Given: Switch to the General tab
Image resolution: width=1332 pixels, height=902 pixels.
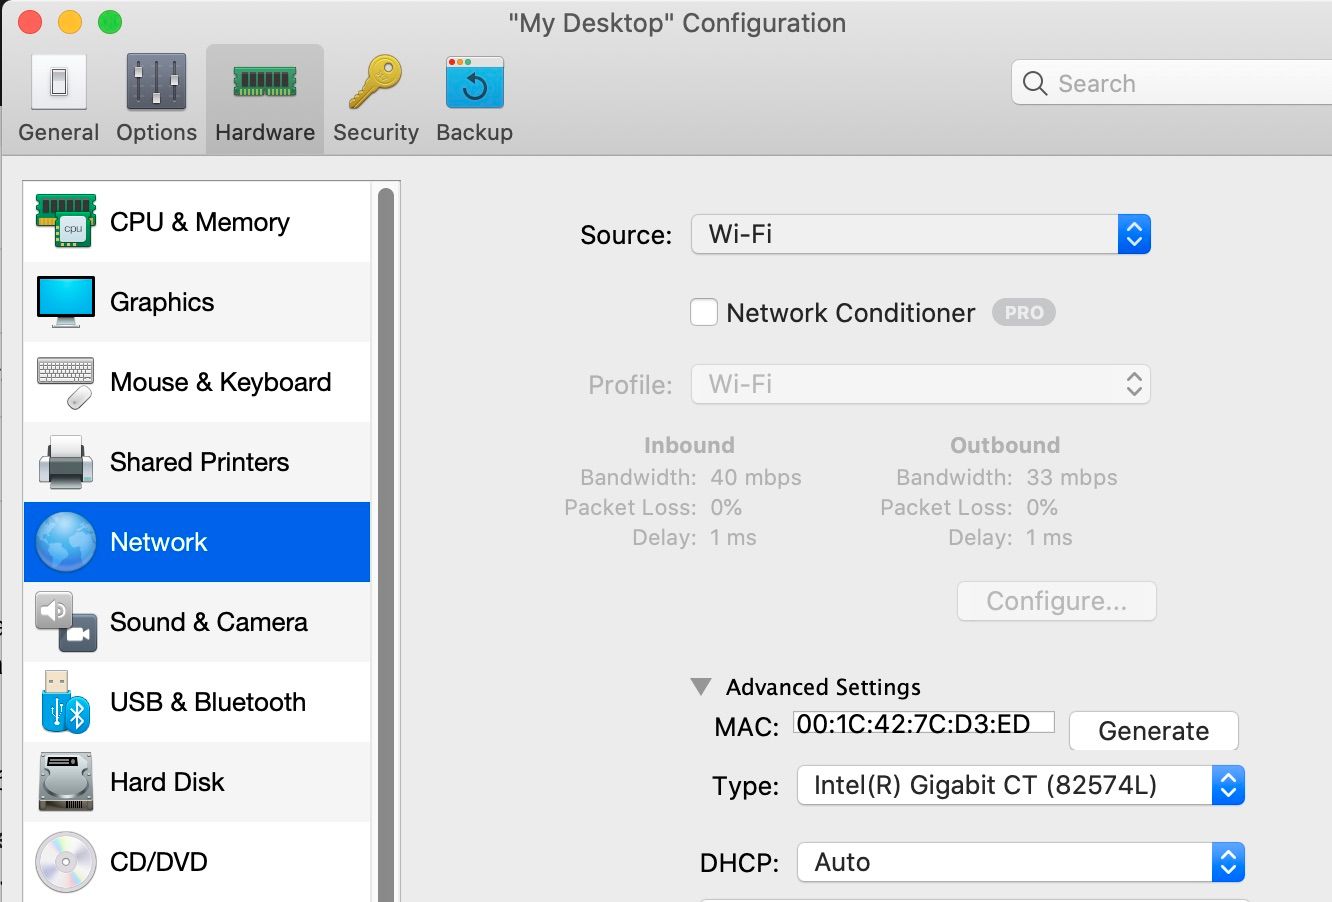Looking at the screenshot, I should coord(58,95).
